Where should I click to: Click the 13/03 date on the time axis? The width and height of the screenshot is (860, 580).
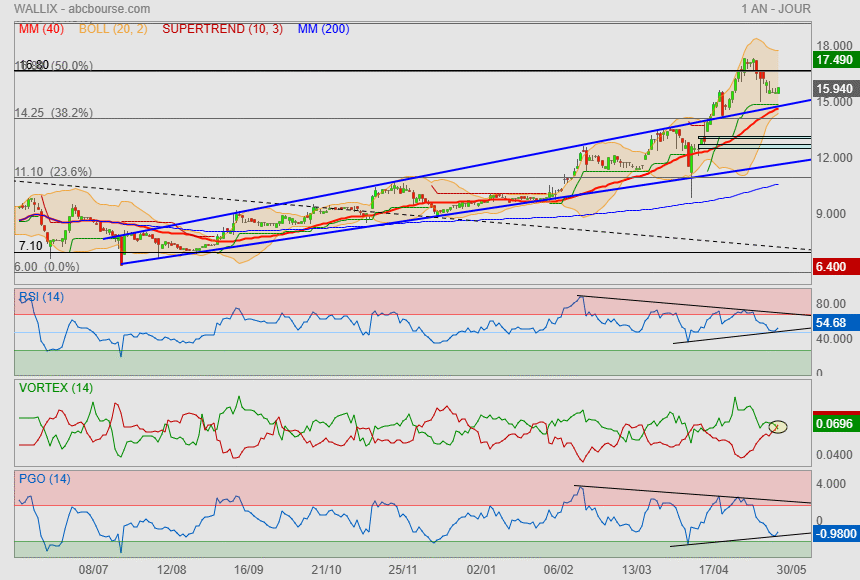coord(637,570)
